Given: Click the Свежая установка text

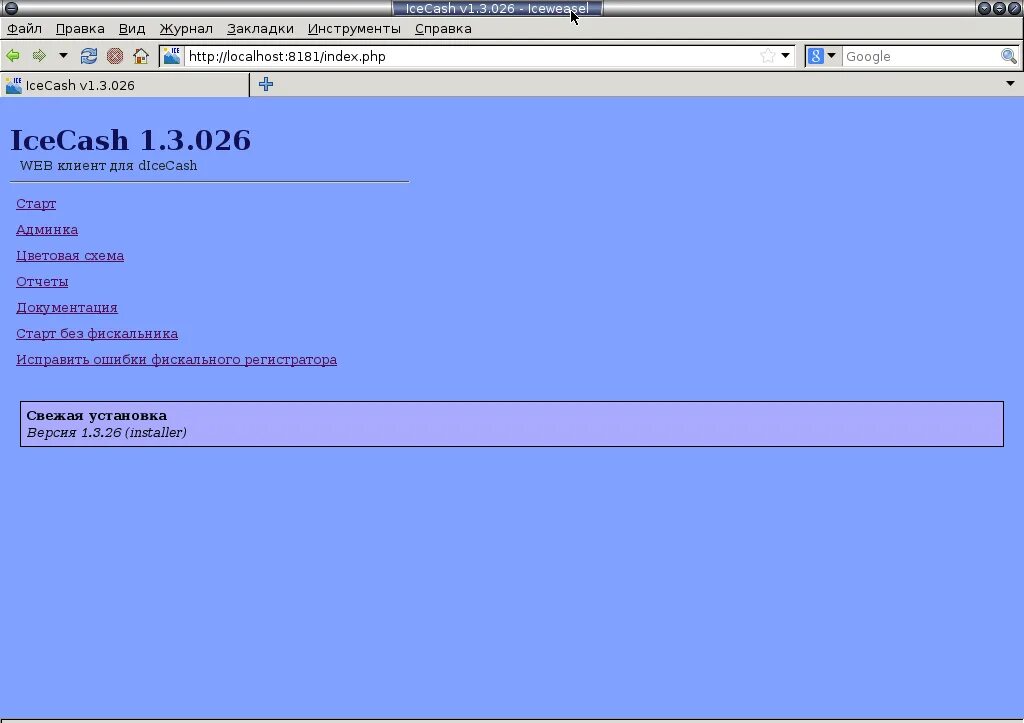Looking at the screenshot, I should tap(97, 415).
